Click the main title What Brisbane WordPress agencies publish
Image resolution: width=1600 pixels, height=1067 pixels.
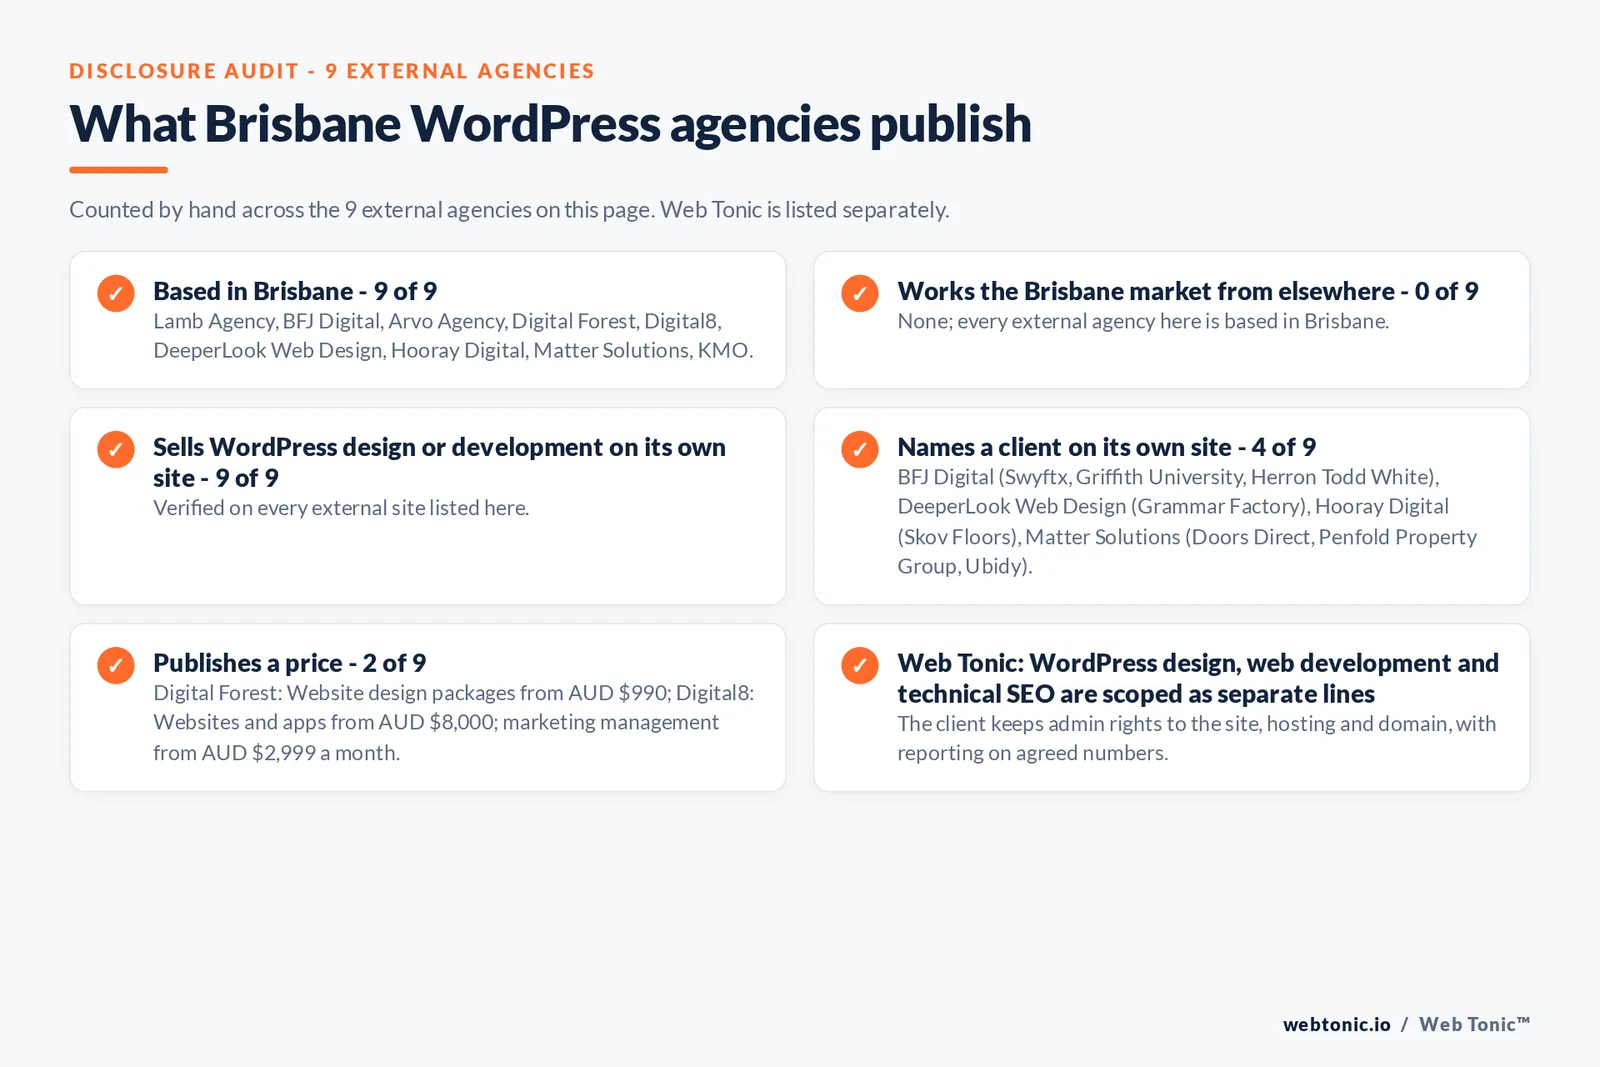550,124
